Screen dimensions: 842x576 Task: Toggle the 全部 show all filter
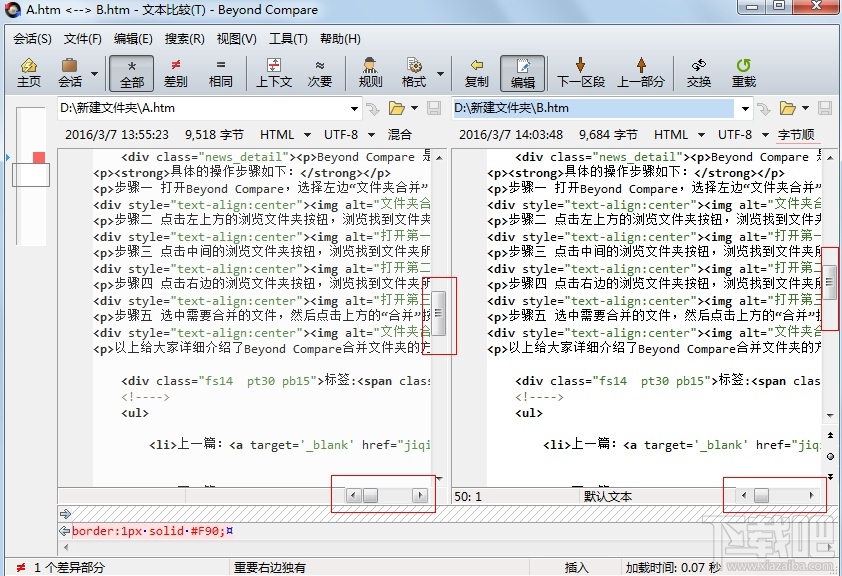click(131, 70)
